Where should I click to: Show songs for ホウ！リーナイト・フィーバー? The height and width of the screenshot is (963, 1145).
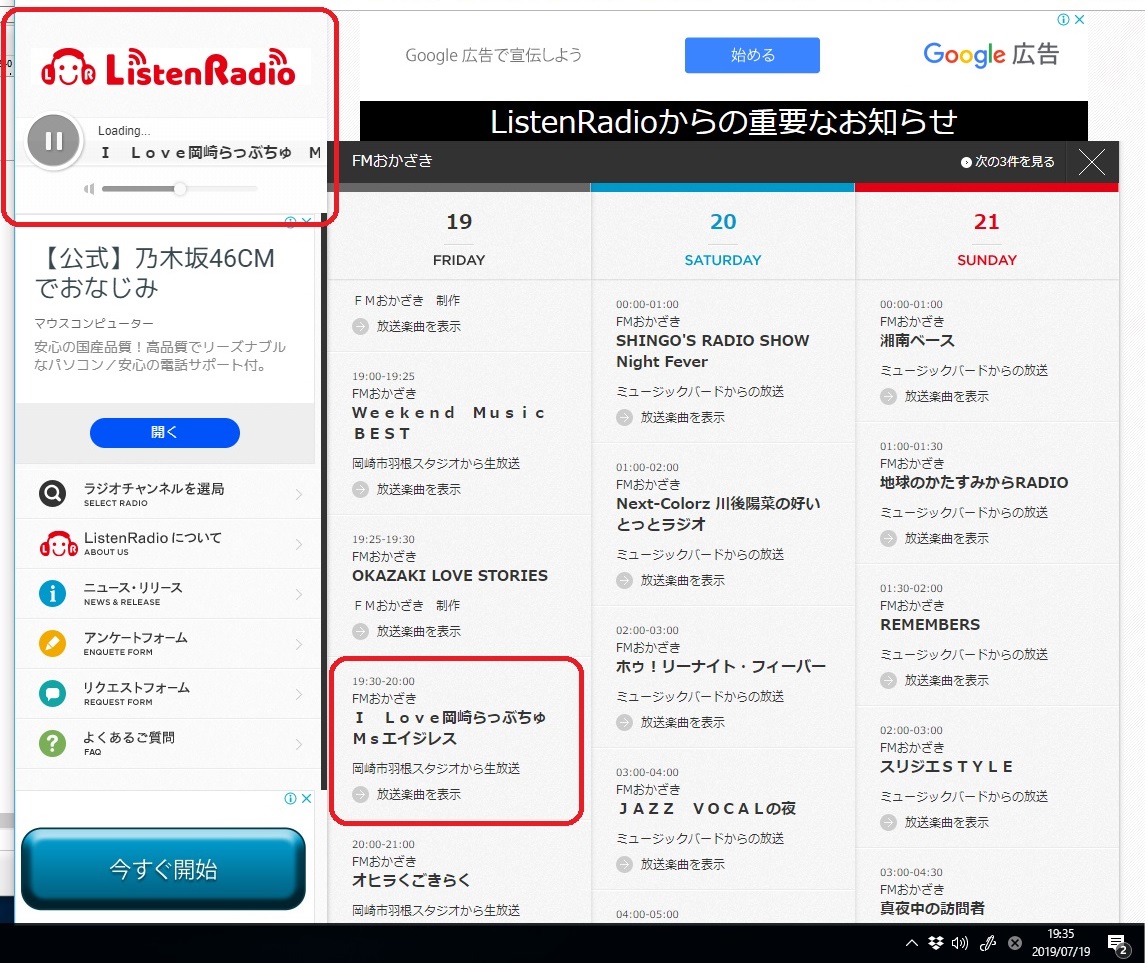pos(671,722)
